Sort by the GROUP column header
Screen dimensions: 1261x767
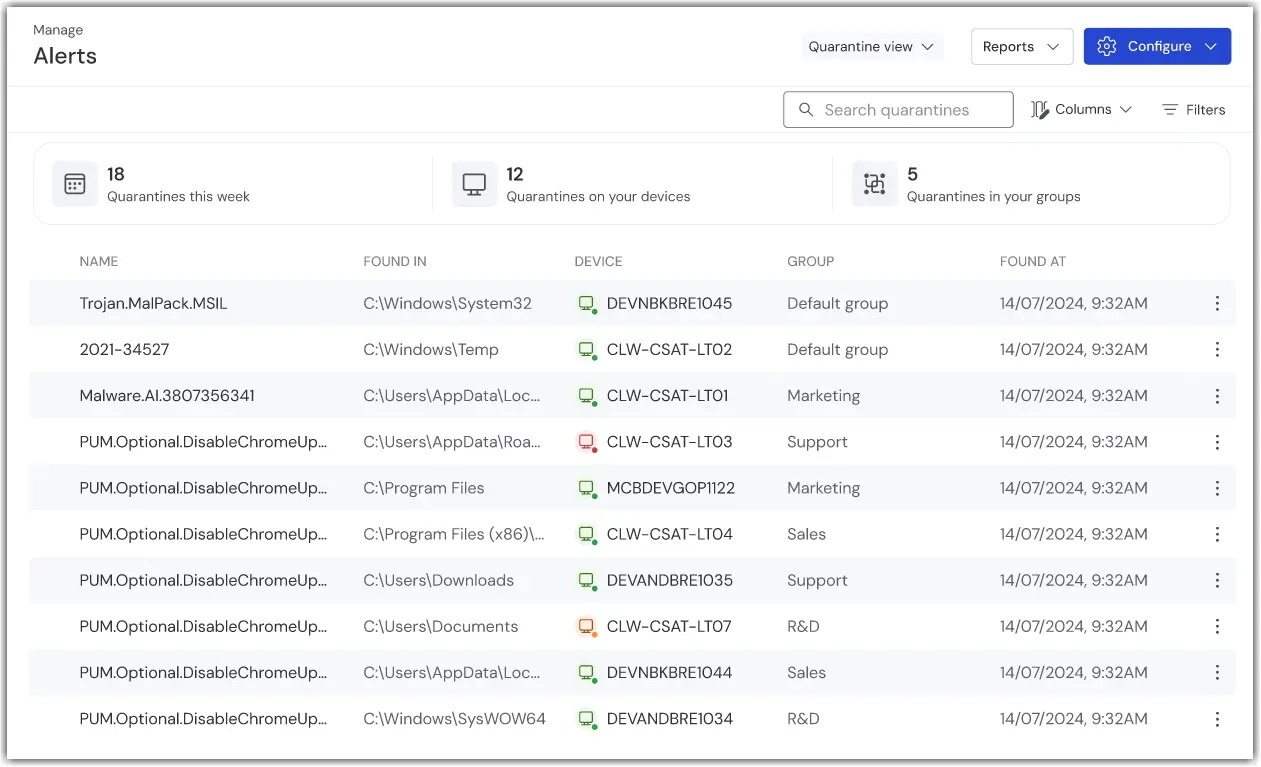point(810,261)
